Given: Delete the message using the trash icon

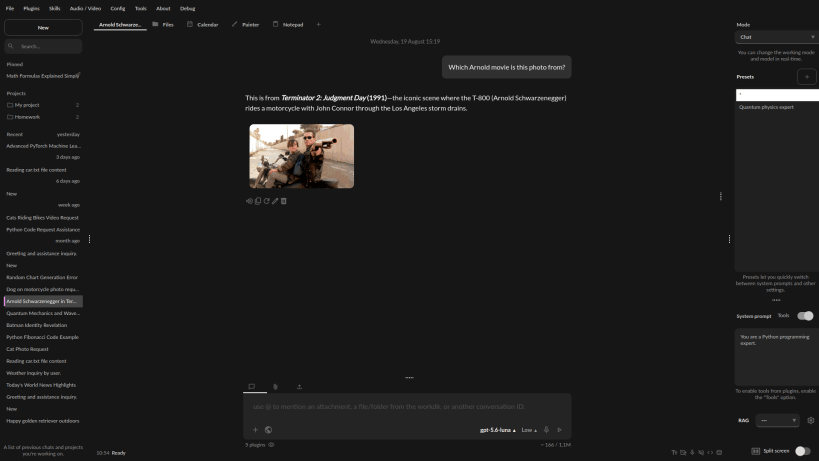Looking at the screenshot, I should pos(284,201).
